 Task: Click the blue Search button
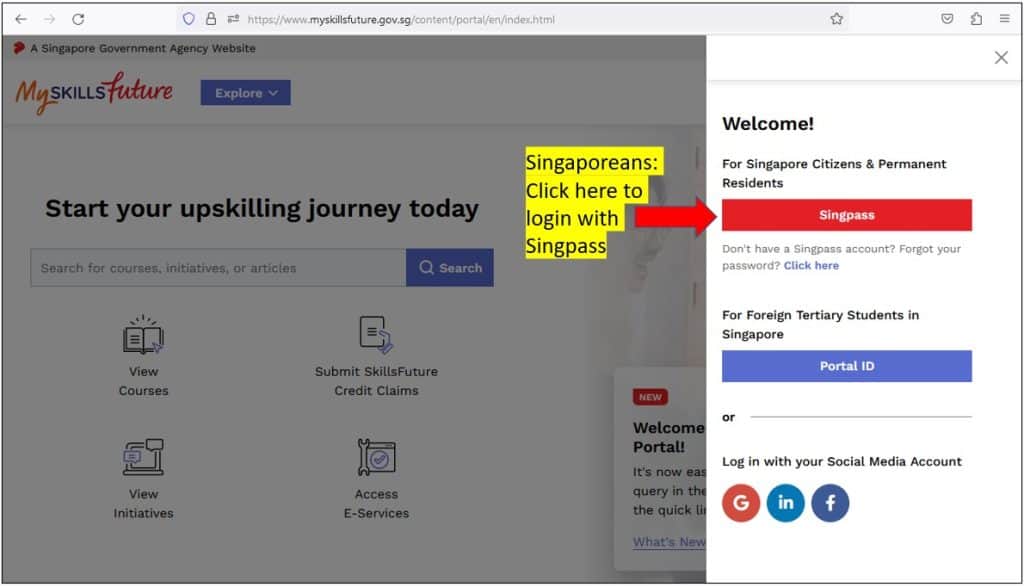pyautogui.click(x=450, y=268)
